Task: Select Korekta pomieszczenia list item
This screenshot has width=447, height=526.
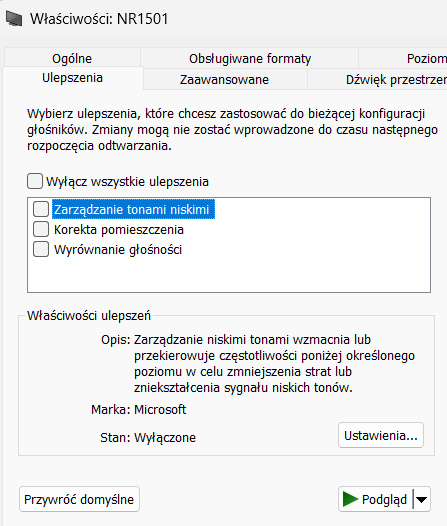Action: [119, 230]
